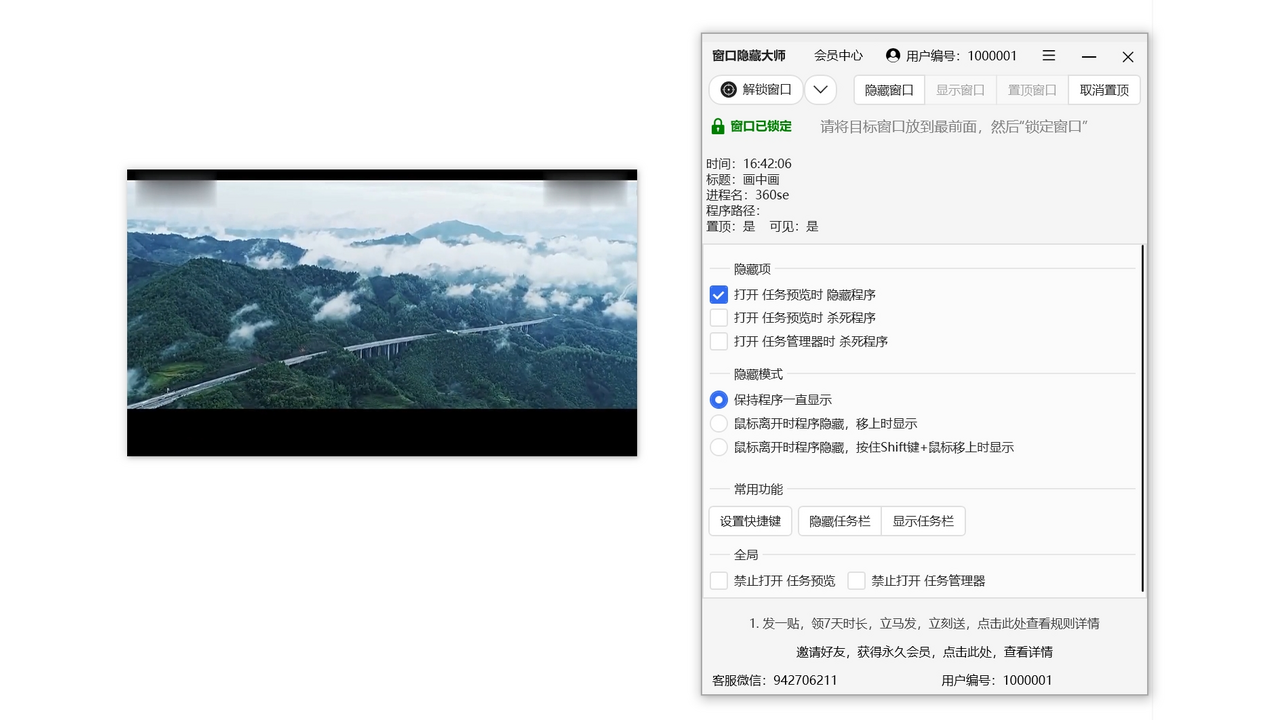Click the 取消置顶 button
This screenshot has width=1280, height=720.
[1104, 90]
